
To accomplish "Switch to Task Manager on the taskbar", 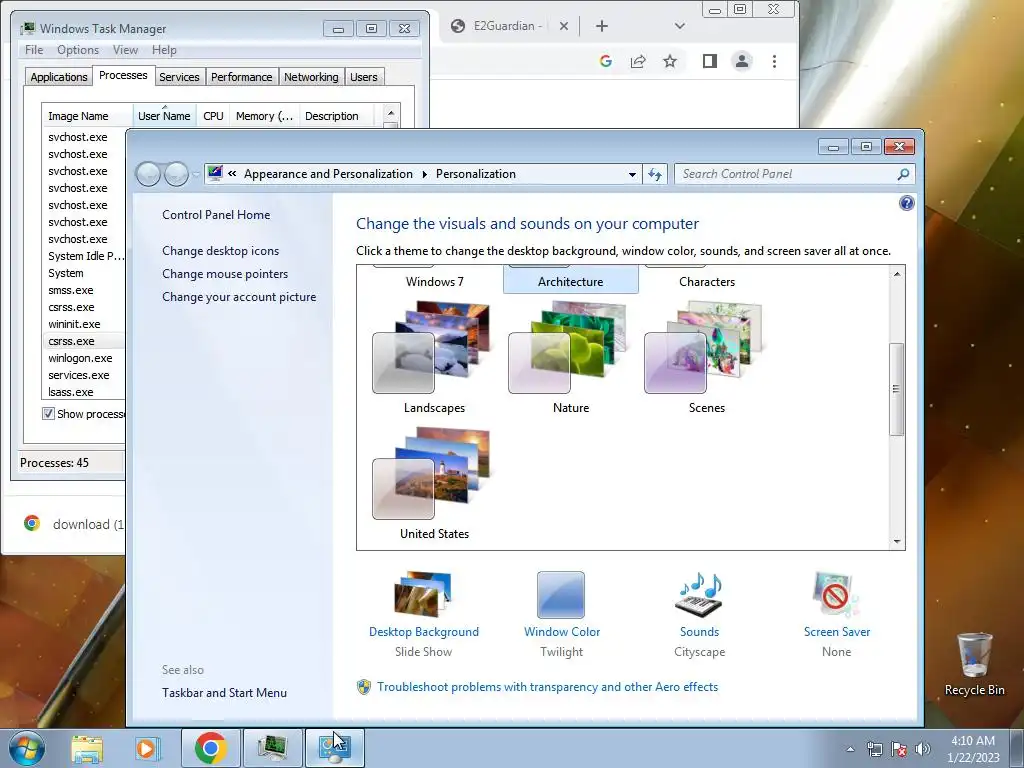I will (272, 748).
